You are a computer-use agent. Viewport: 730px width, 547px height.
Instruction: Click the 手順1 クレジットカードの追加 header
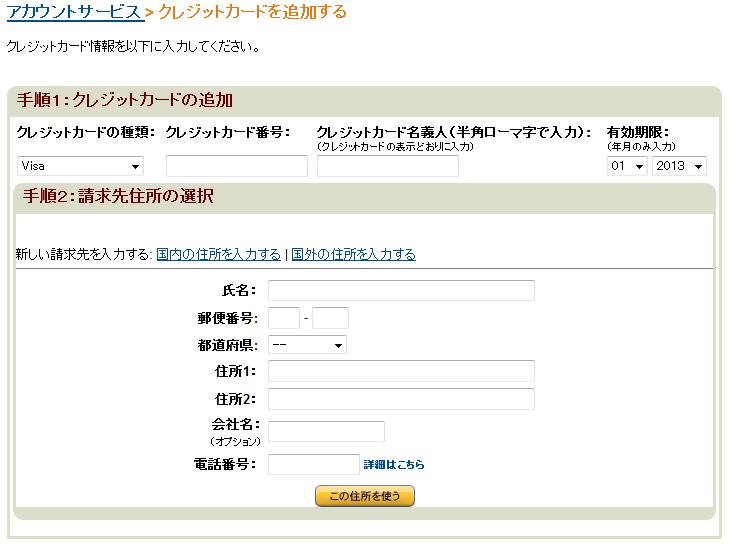coord(125,100)
